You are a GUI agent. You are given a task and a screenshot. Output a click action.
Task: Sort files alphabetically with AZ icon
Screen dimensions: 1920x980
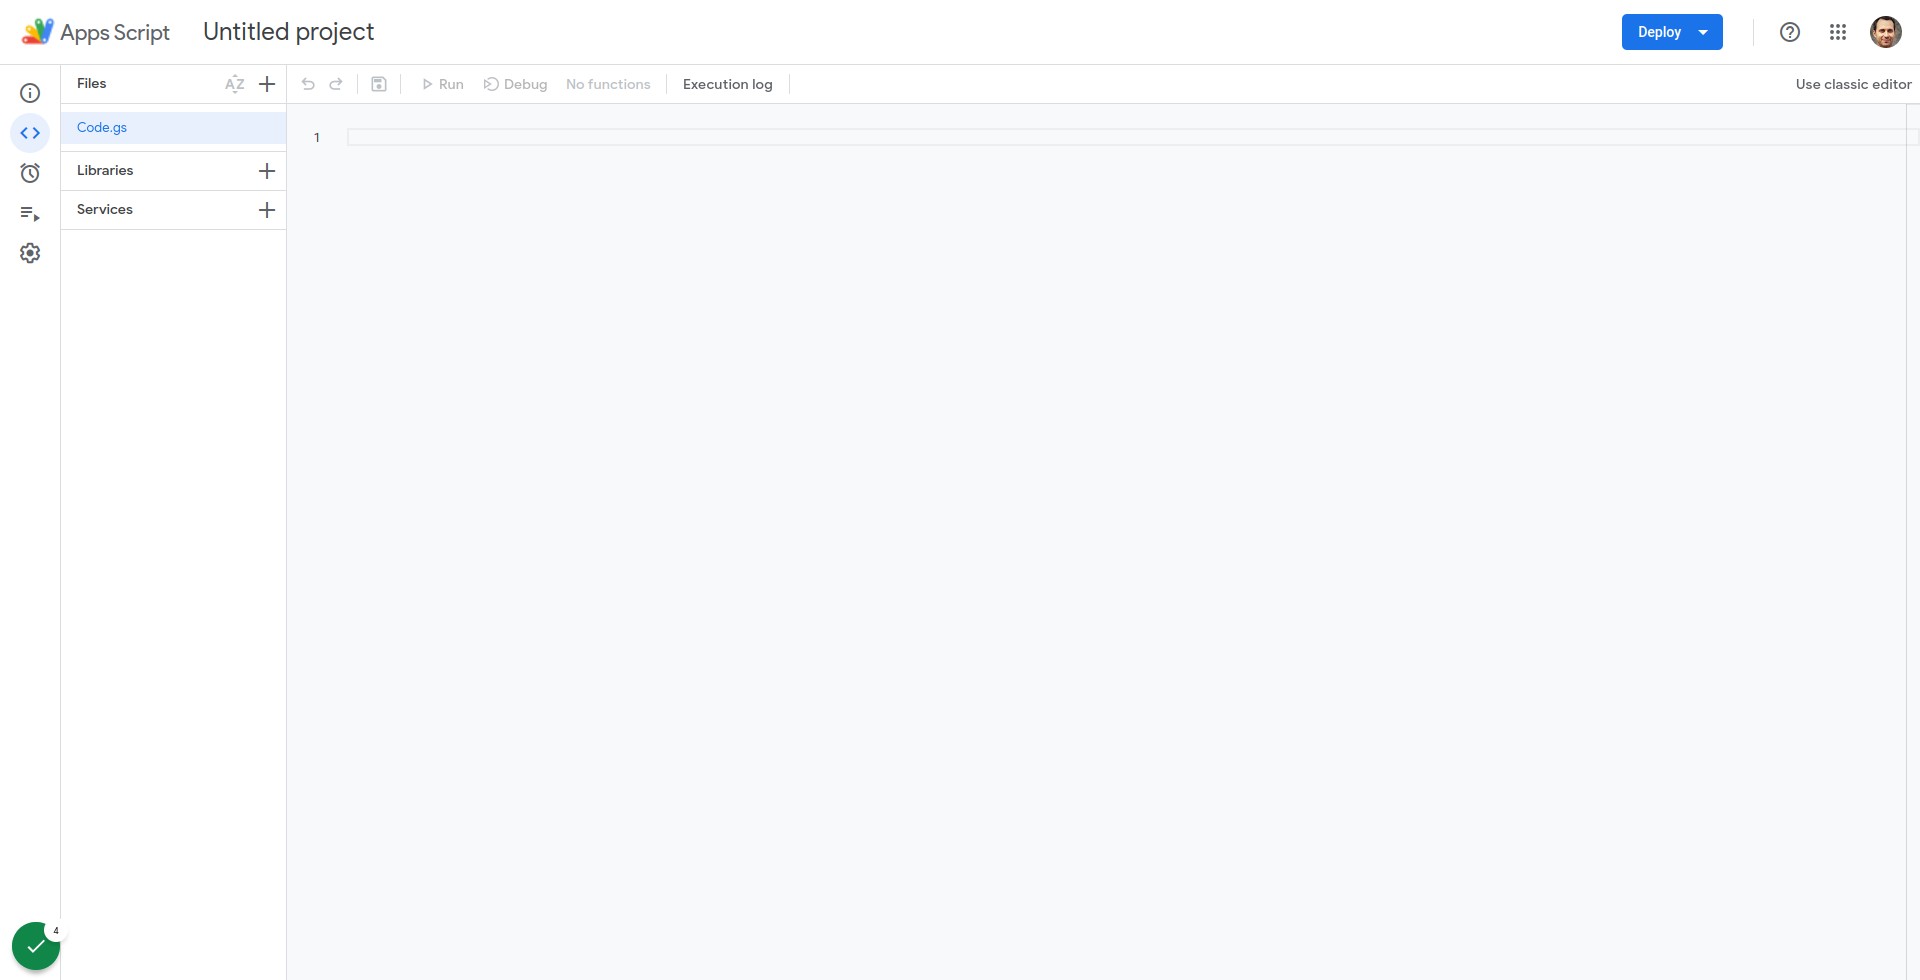(x=235, y=84)
